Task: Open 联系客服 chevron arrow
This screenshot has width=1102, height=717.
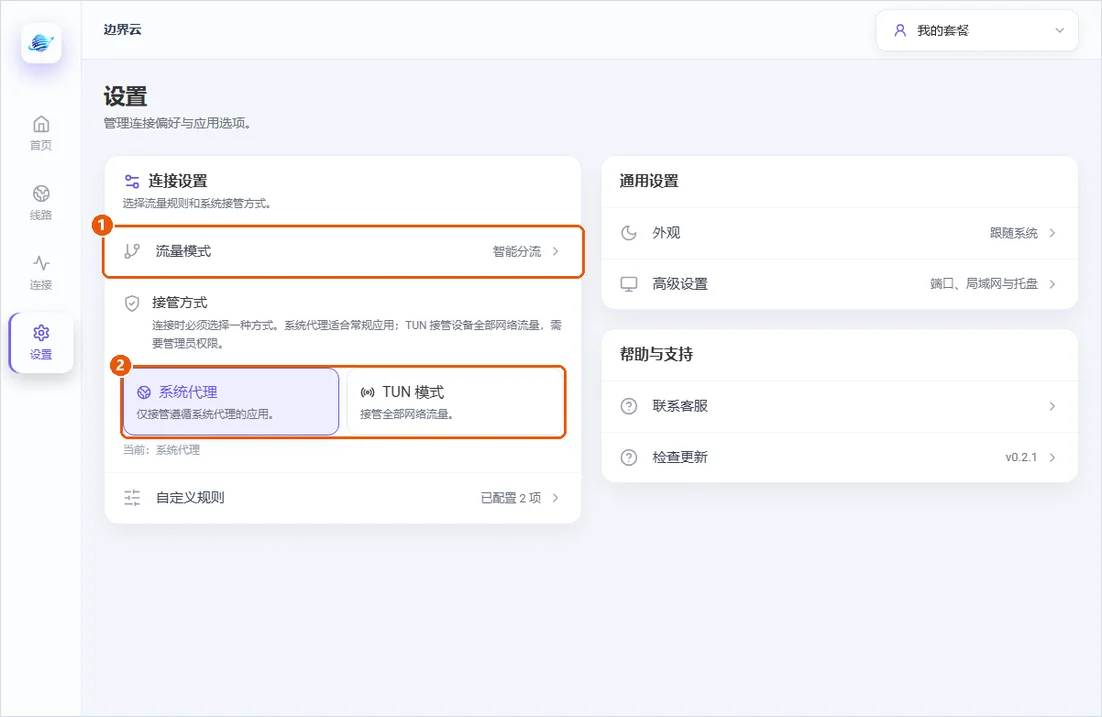Action: 1052,406
